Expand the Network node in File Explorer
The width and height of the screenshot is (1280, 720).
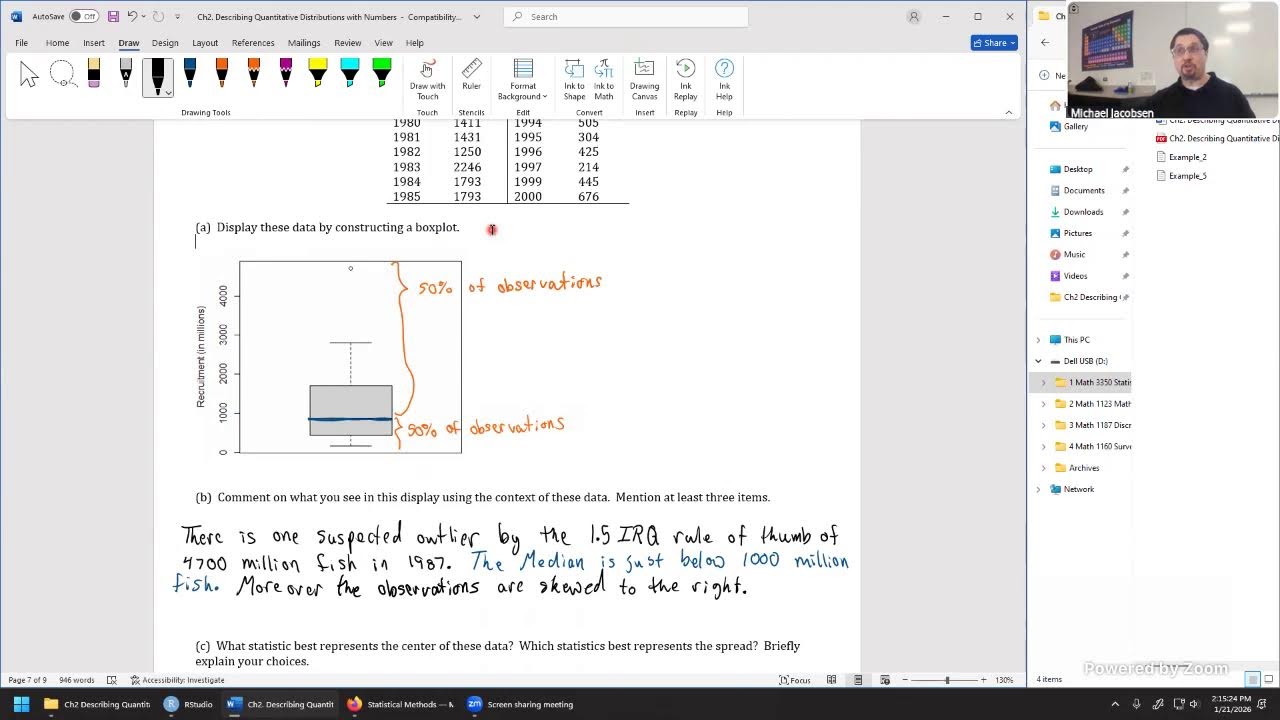[x=1038, y=489]
